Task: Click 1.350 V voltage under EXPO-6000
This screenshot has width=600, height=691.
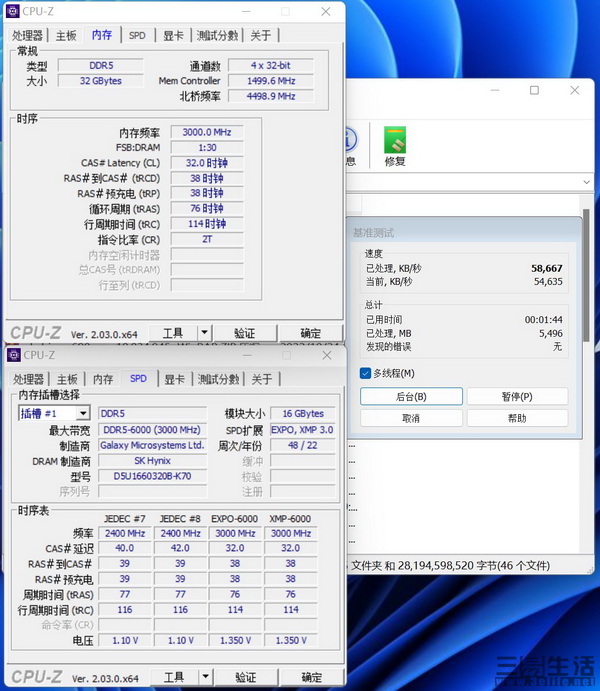Action: (235, 640)
